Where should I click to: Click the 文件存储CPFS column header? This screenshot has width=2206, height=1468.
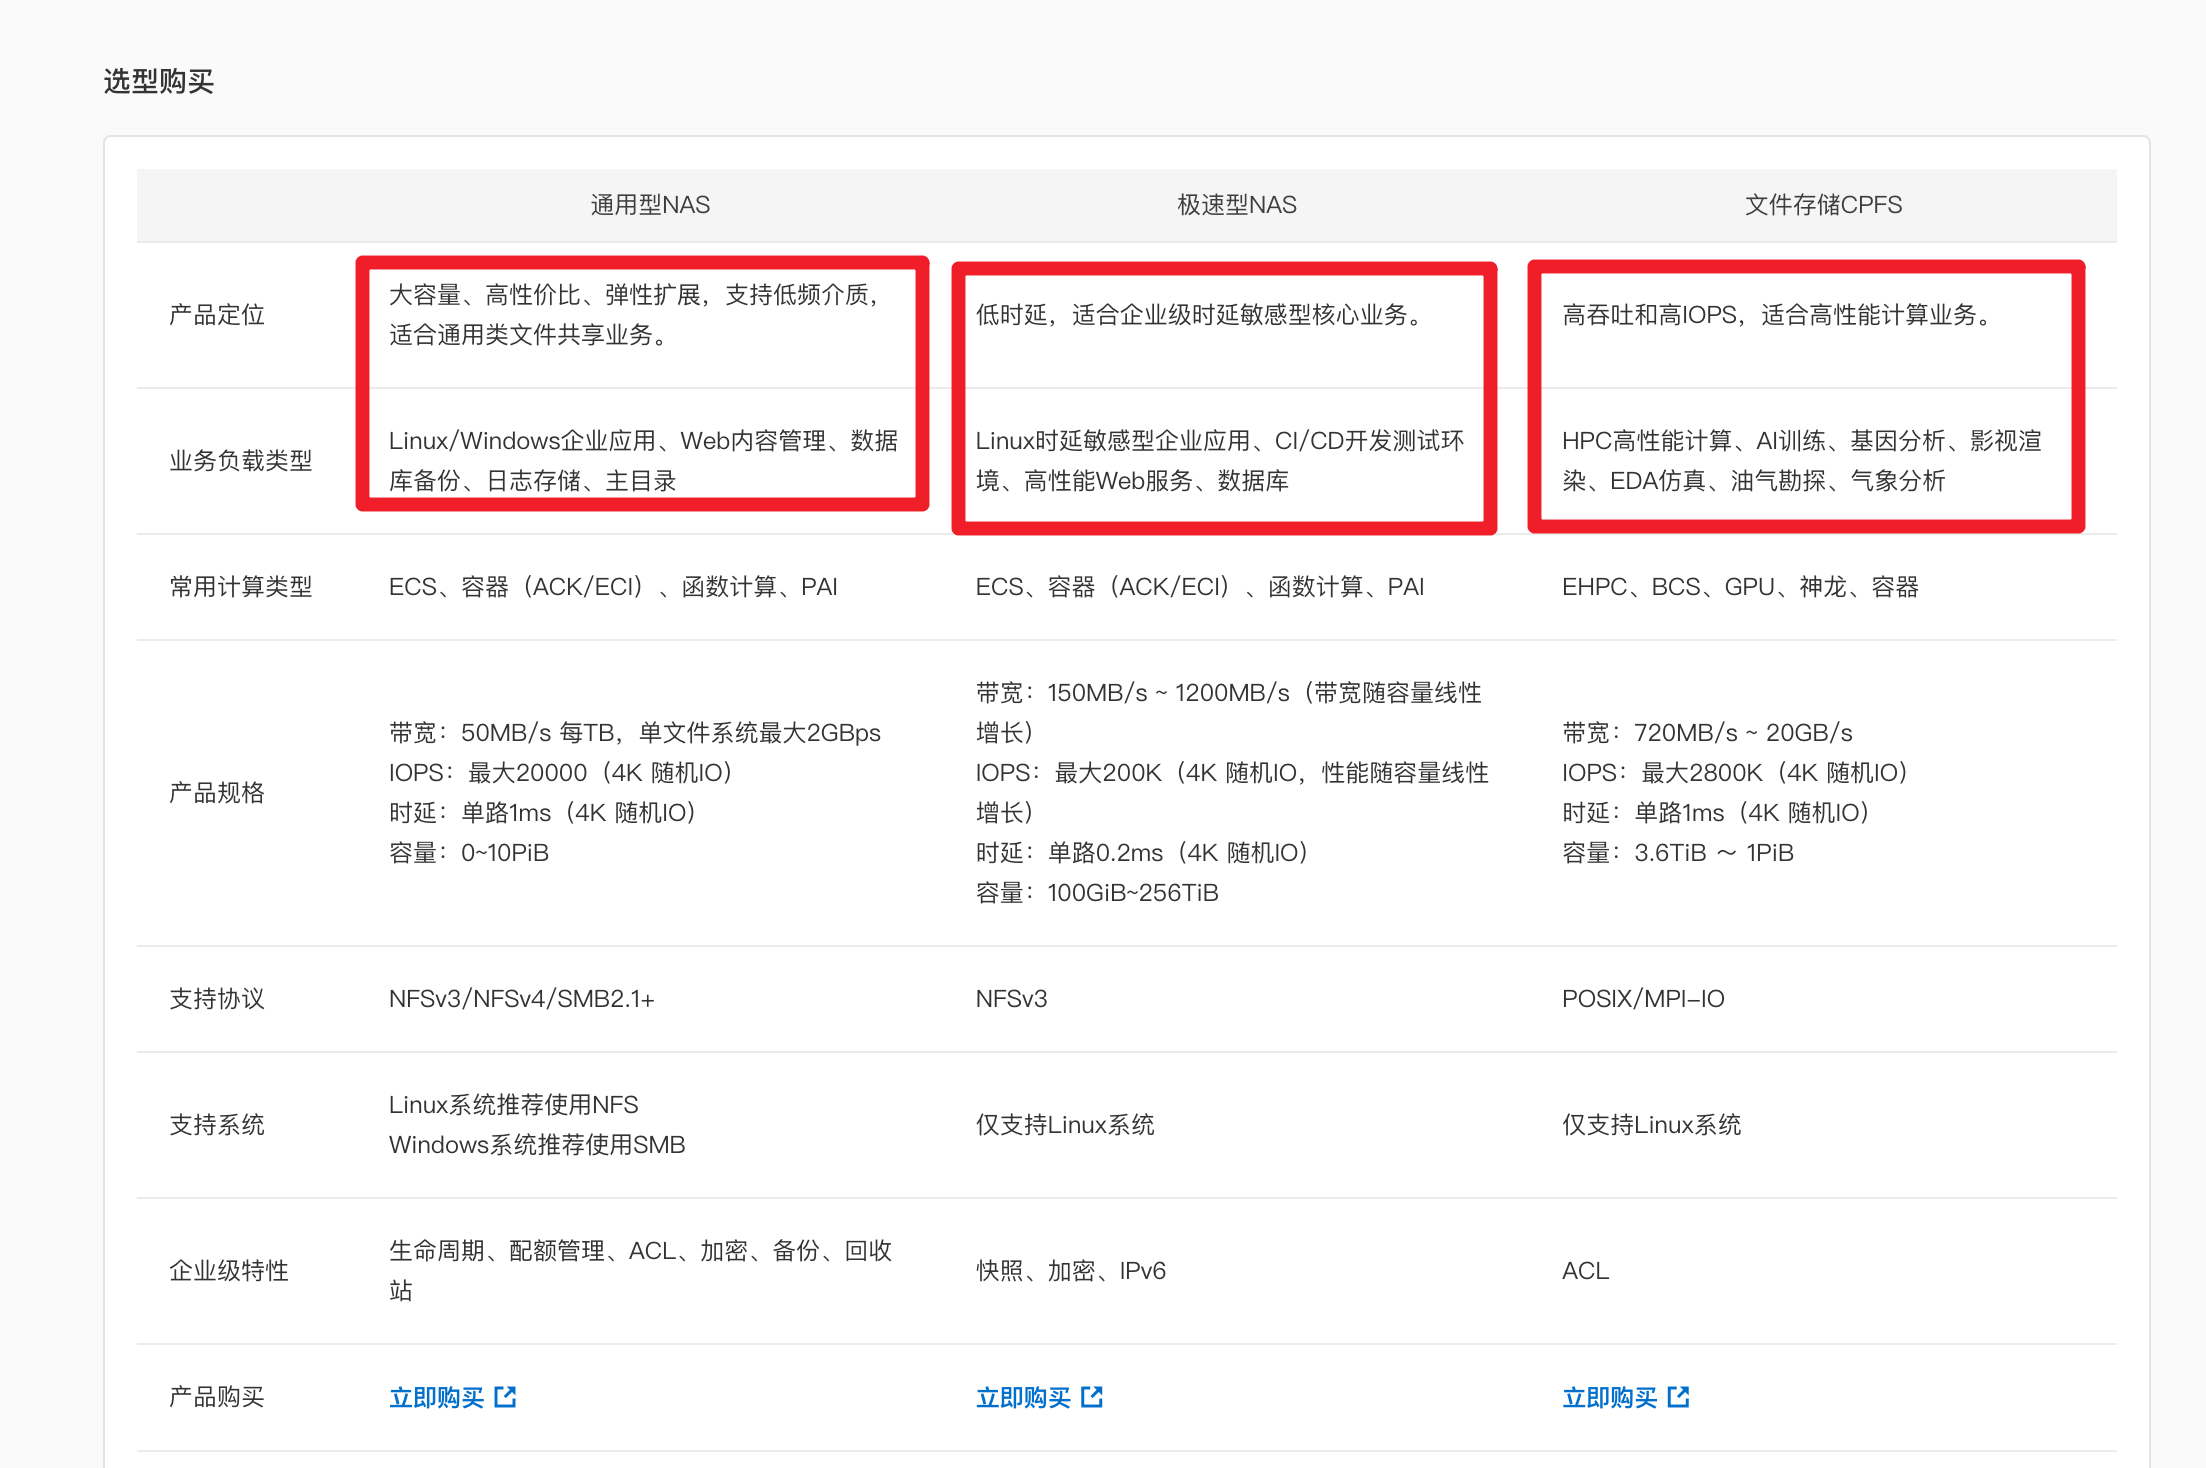tap(1823, 205)
